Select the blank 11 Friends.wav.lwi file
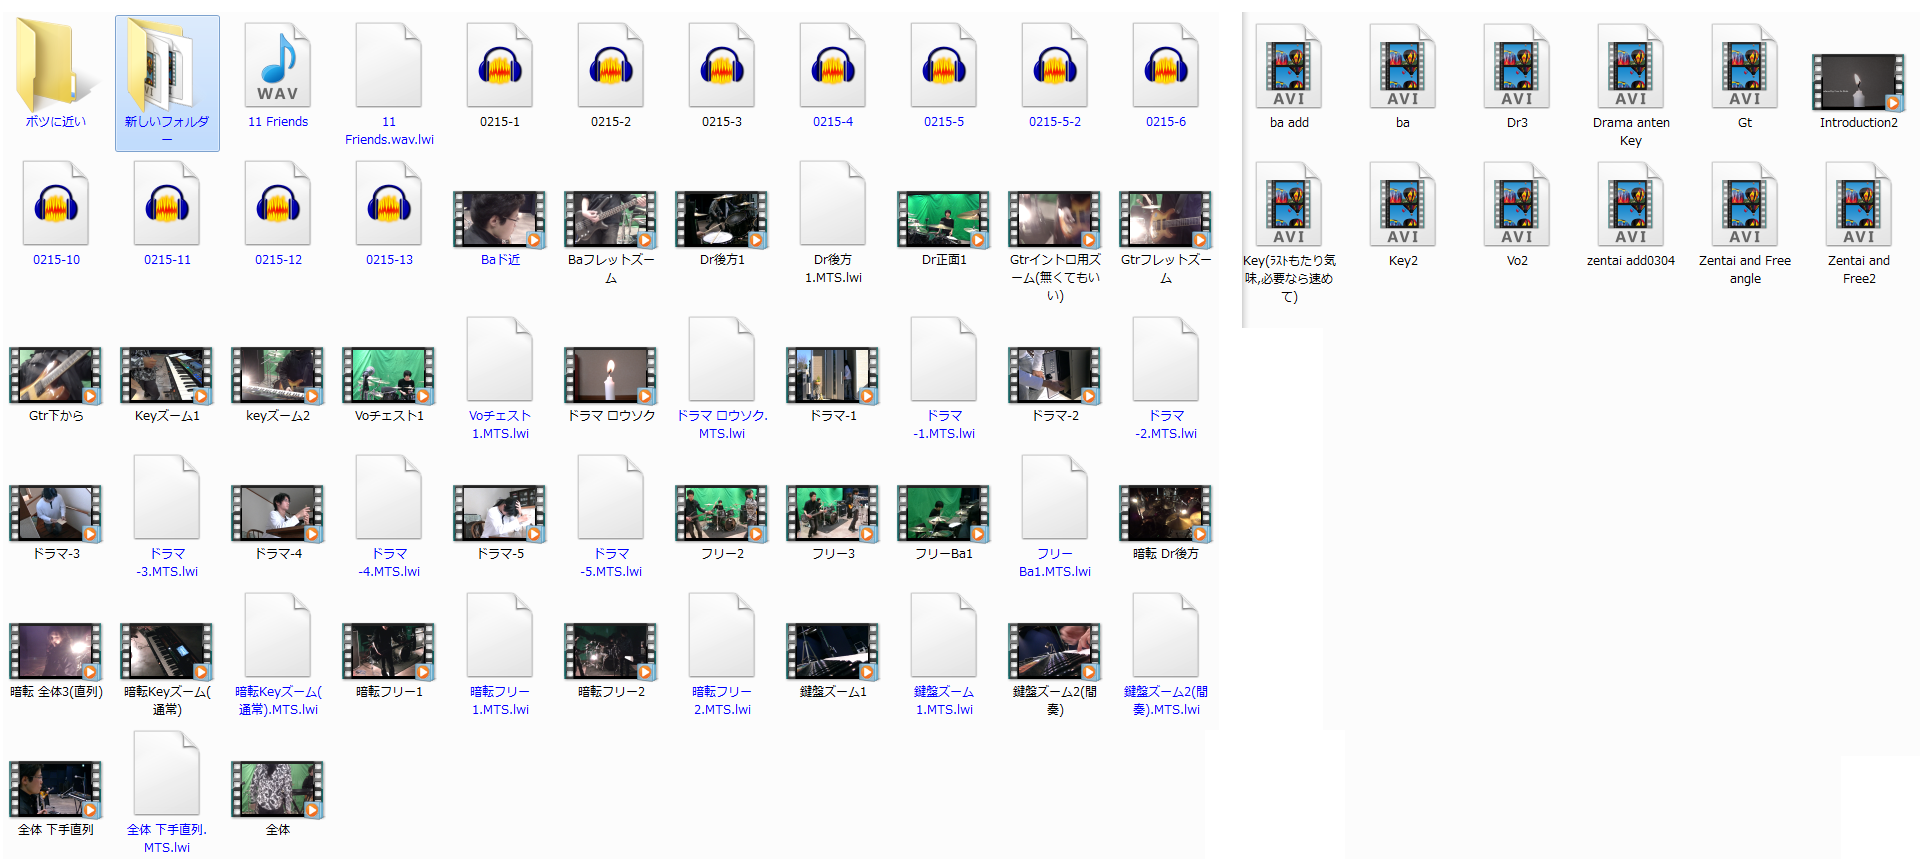This screenshot has width=1920, height=866. 389,66
